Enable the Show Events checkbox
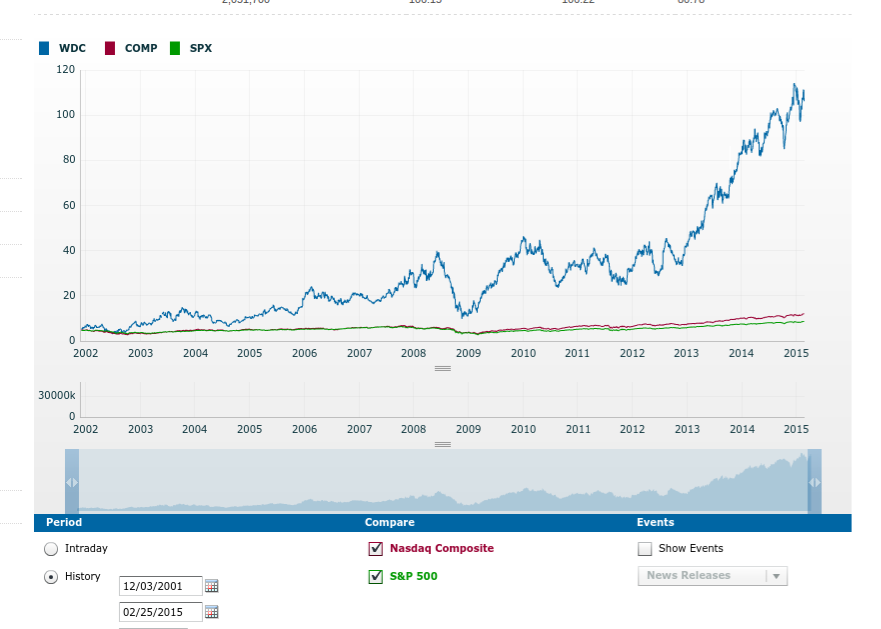Image resolution: width=881 pixels, height=629 pixels. tap(645, 549)
